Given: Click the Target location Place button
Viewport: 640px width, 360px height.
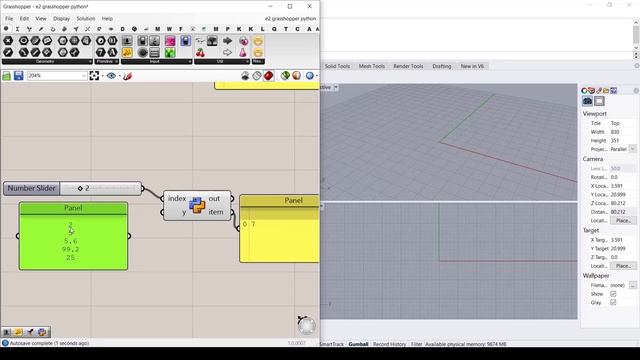Looking at the screenshot, I should 623,266.
